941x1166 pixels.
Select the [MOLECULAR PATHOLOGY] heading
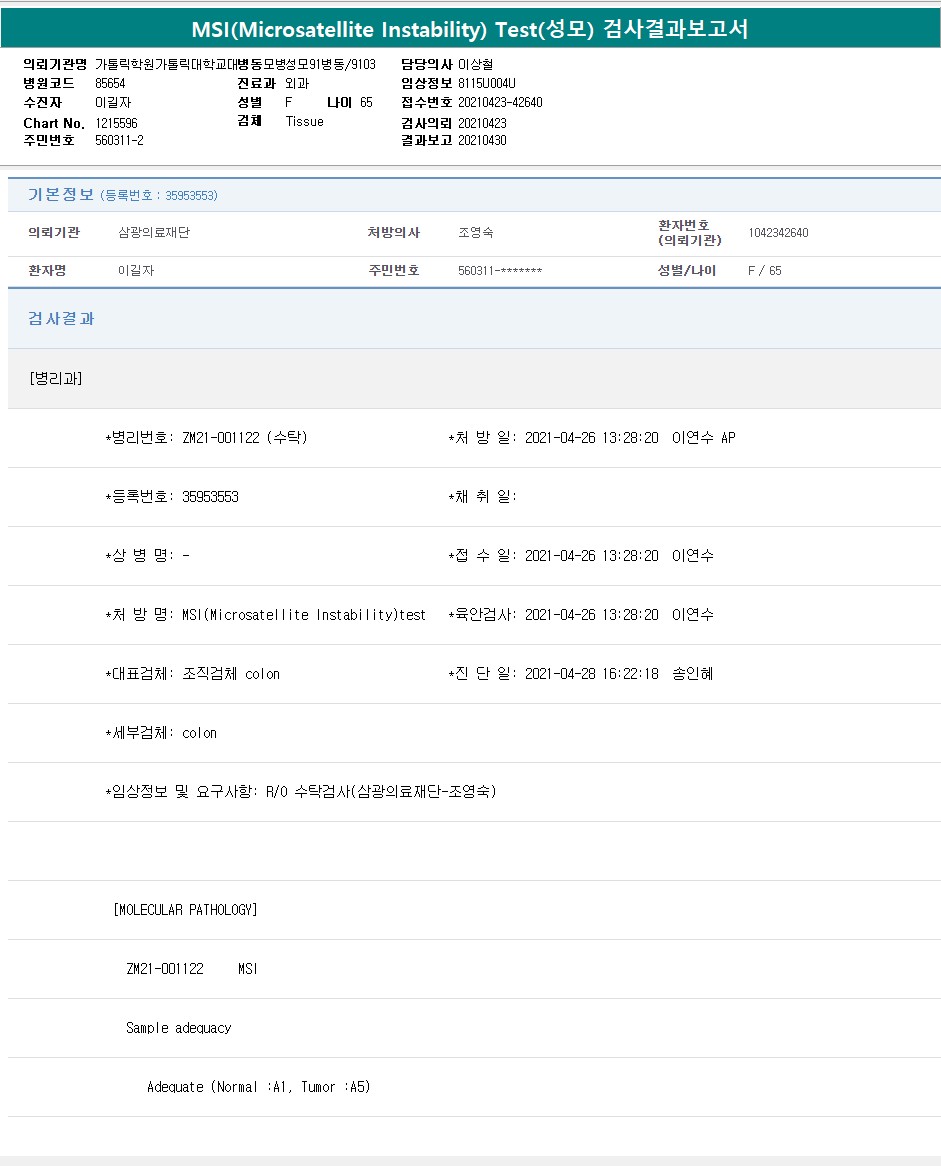[x=185, y=910]
